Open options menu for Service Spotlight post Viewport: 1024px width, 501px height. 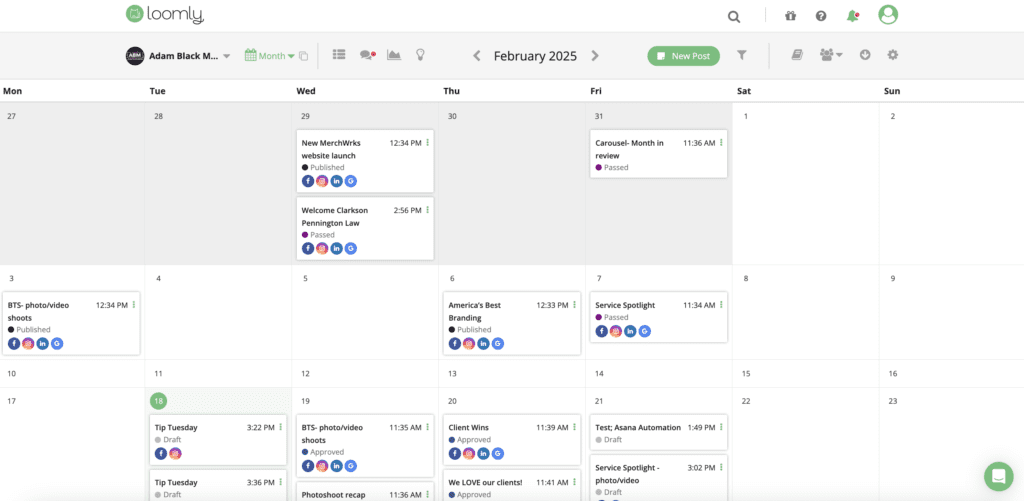721,304
